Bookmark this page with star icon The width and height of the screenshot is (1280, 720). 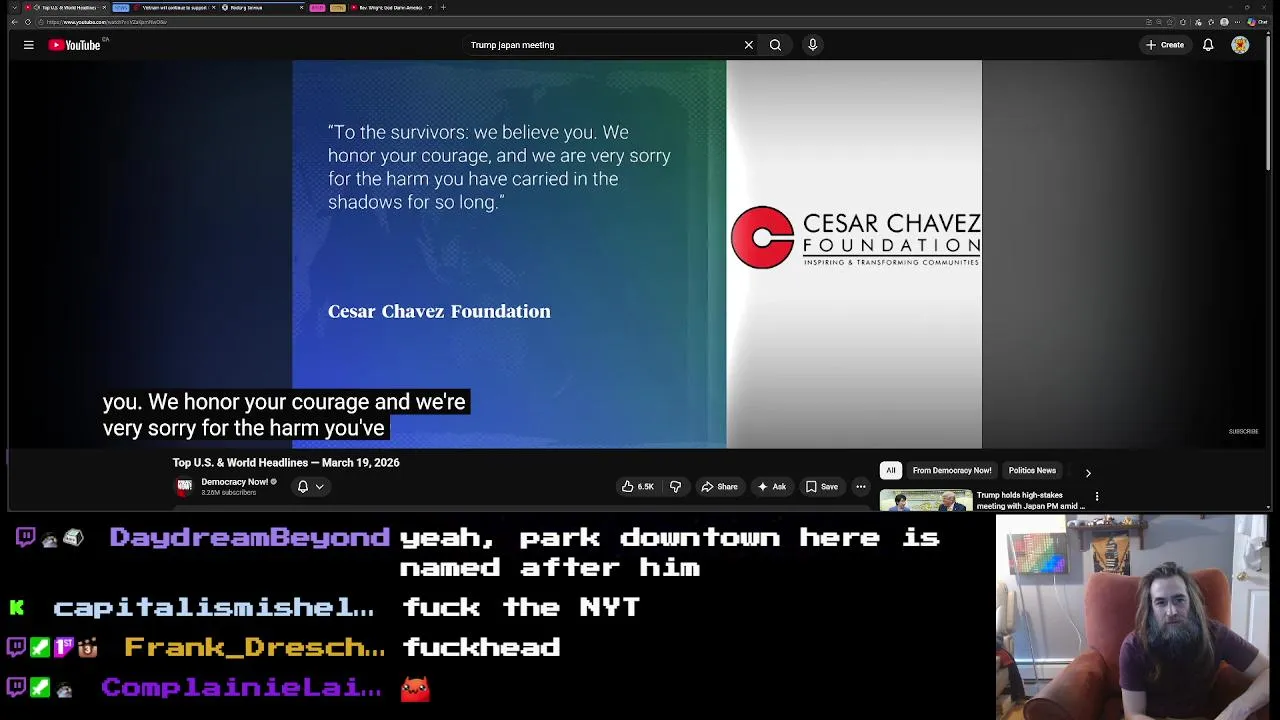1170,22
